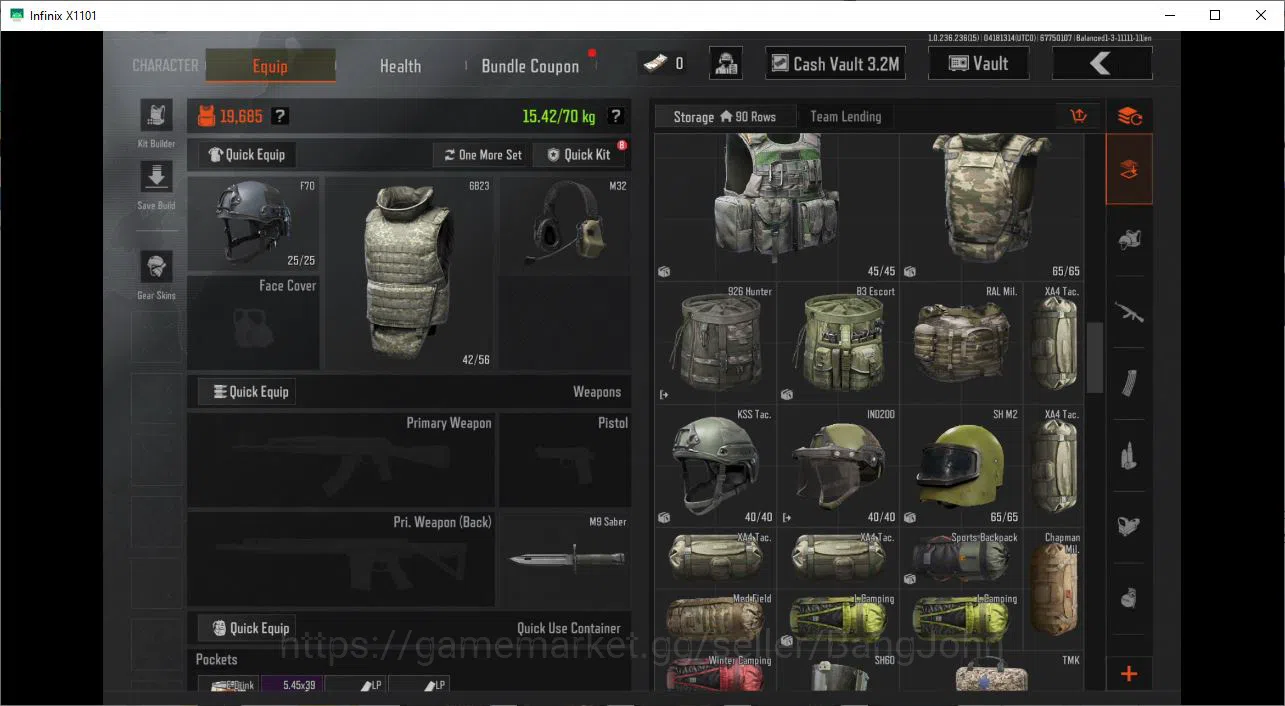Open the Team Lending tab

point(846,117)
